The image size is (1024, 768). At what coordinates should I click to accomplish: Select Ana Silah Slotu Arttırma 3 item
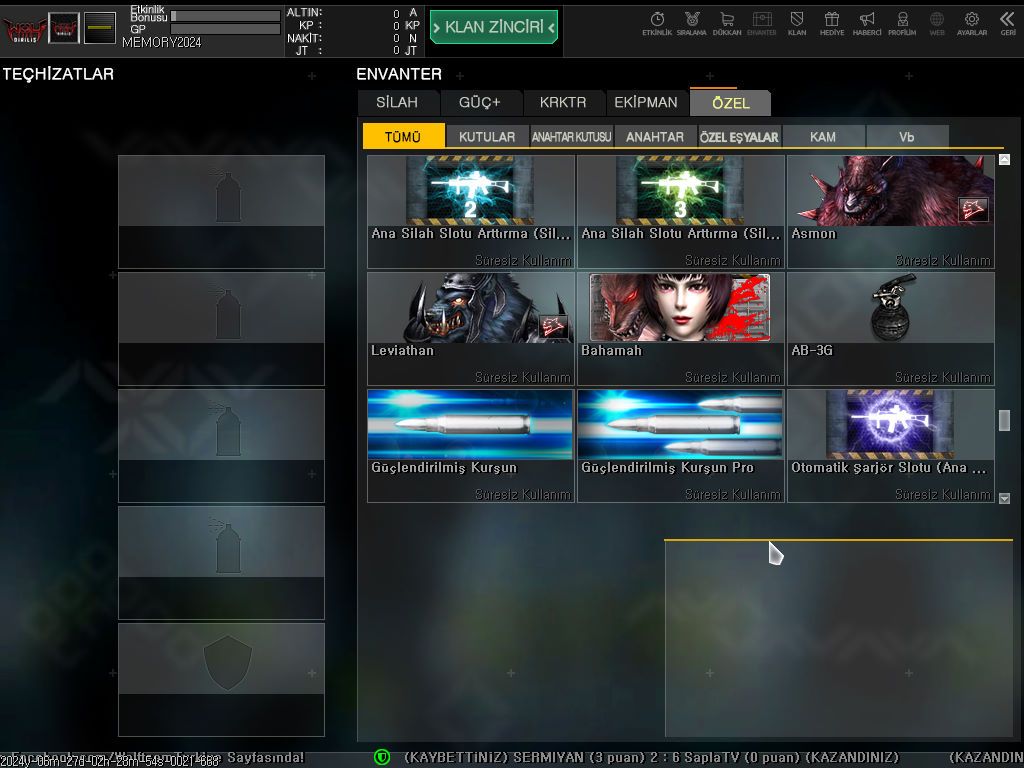pyautogui.click(x=680, y=212)
